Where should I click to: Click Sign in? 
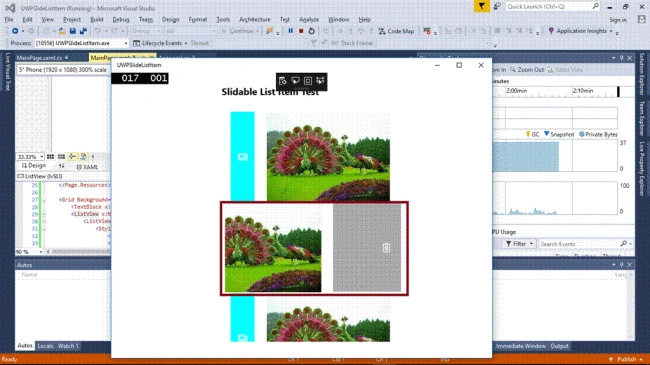(x=618, y=19)
